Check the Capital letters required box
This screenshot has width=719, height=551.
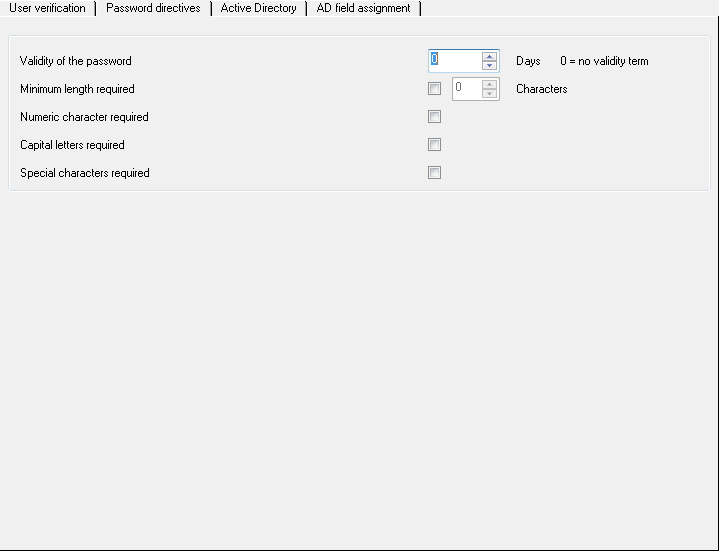point(434,144)
